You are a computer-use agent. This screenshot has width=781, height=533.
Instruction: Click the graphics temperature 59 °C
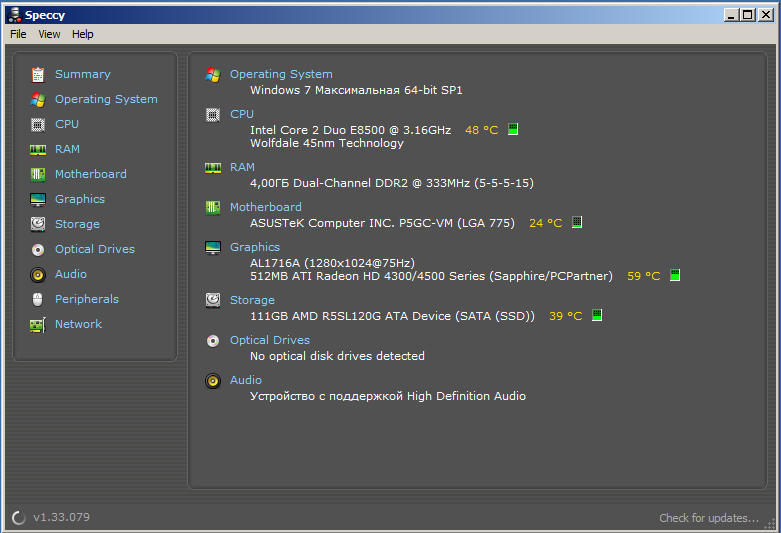tap(644, 276)
